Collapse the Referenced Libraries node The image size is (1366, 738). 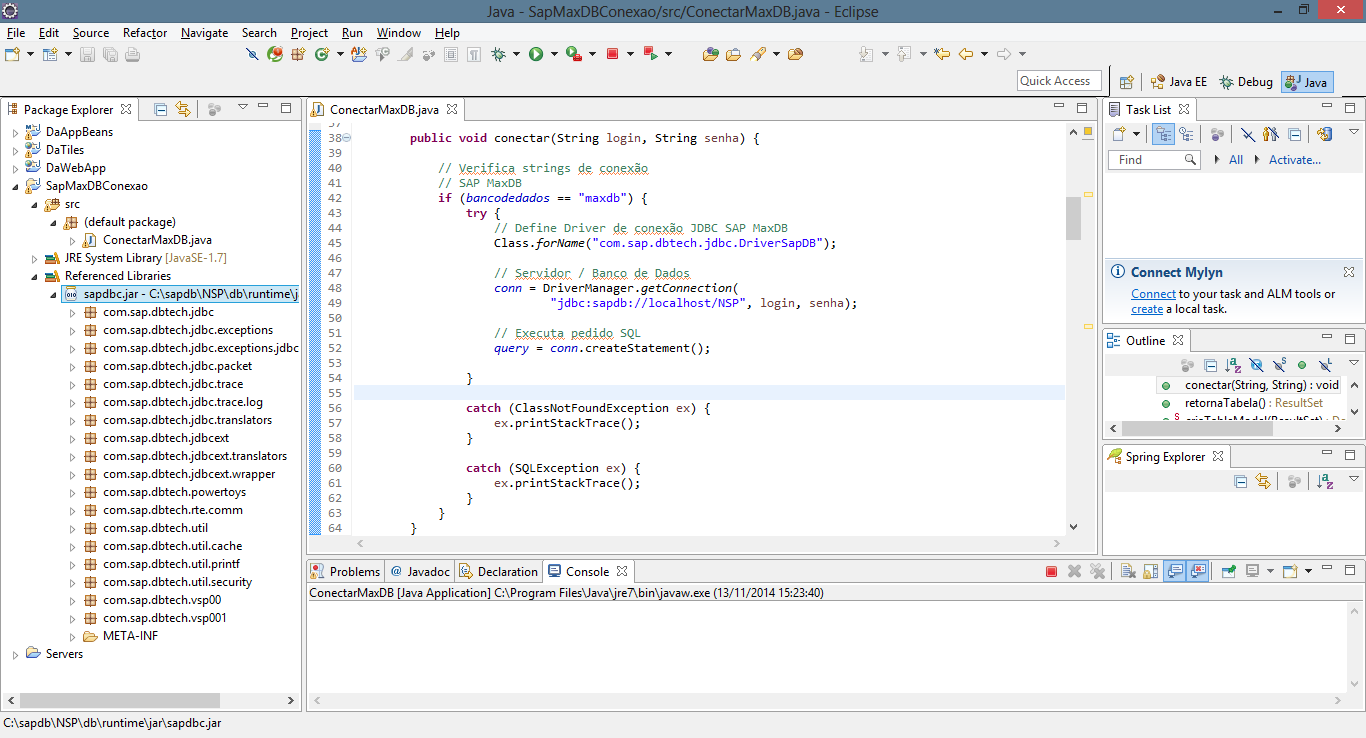tap(35, 276)
